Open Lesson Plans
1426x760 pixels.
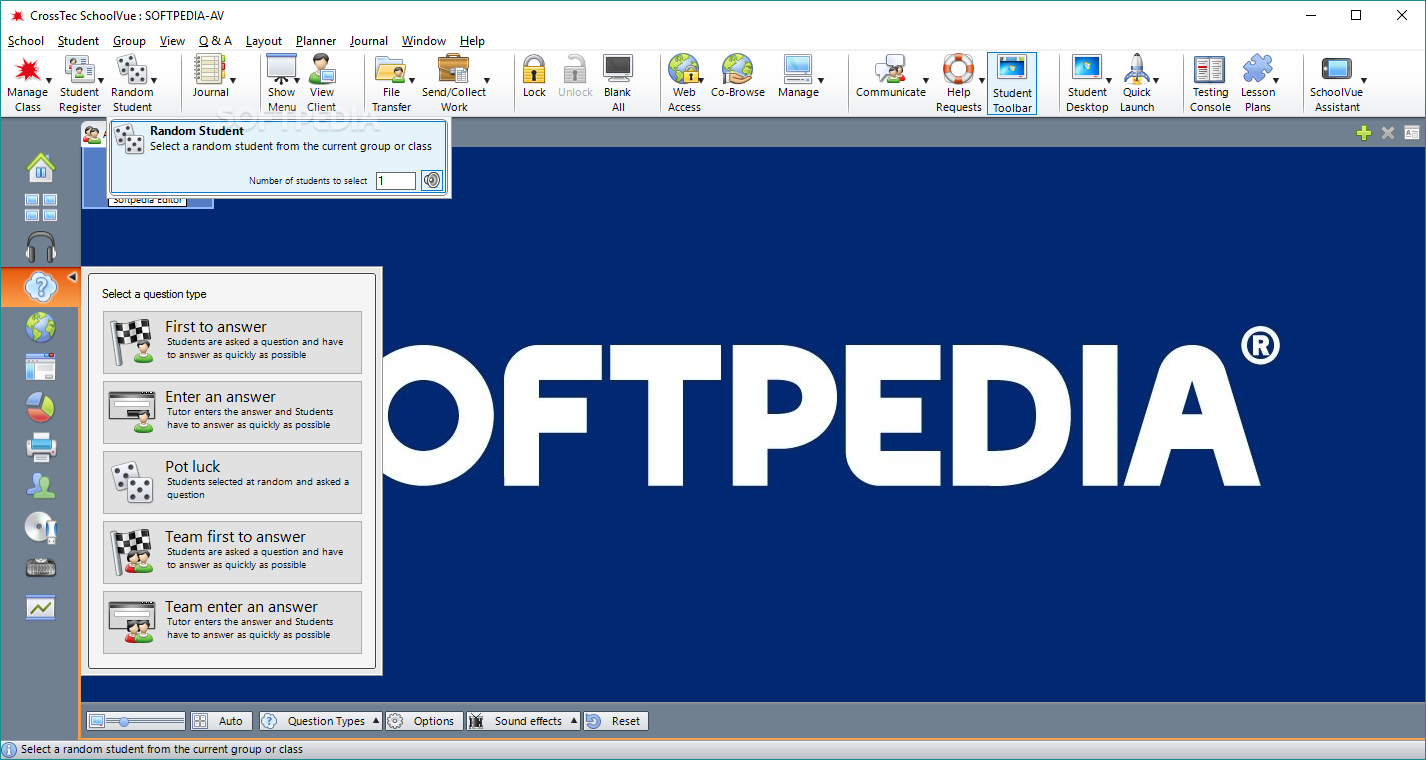[x=1258, y=84]
